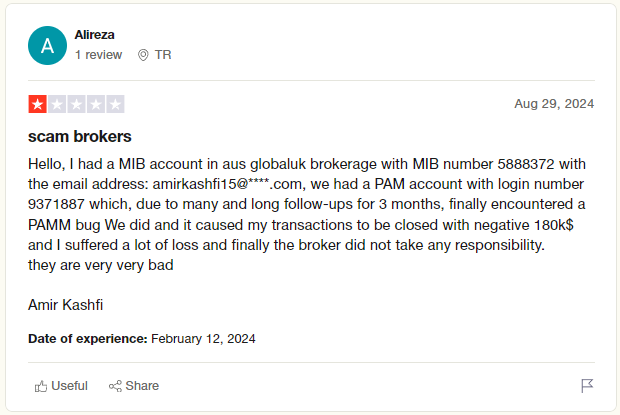Click the 'Date of experience' bold label
Image resolution: width=620 pixels, height=415 pixels.
[88, 339]
